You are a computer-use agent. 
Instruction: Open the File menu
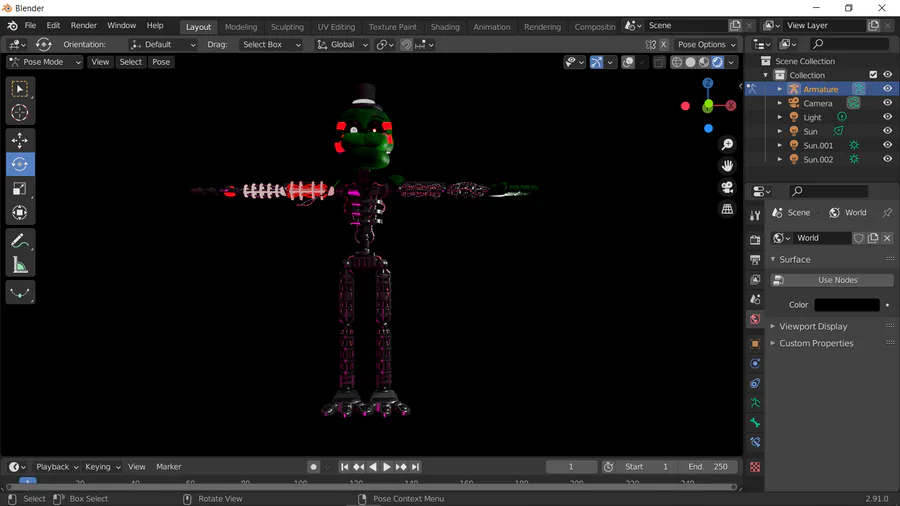tap(30, 25)
